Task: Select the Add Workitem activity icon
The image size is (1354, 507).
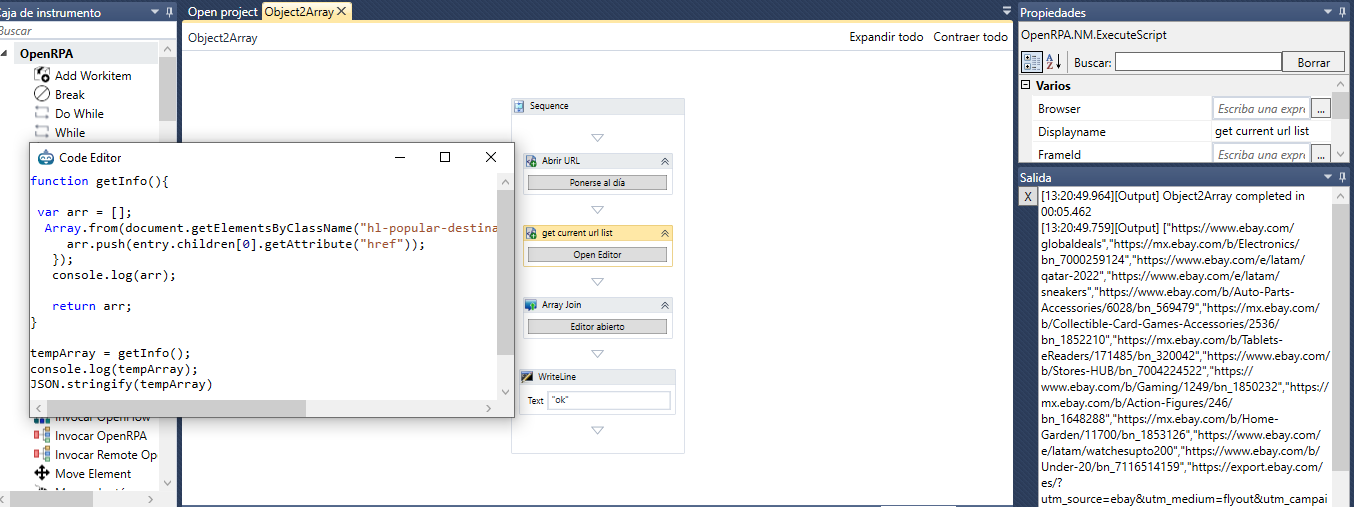Action: tap(42, 75)
